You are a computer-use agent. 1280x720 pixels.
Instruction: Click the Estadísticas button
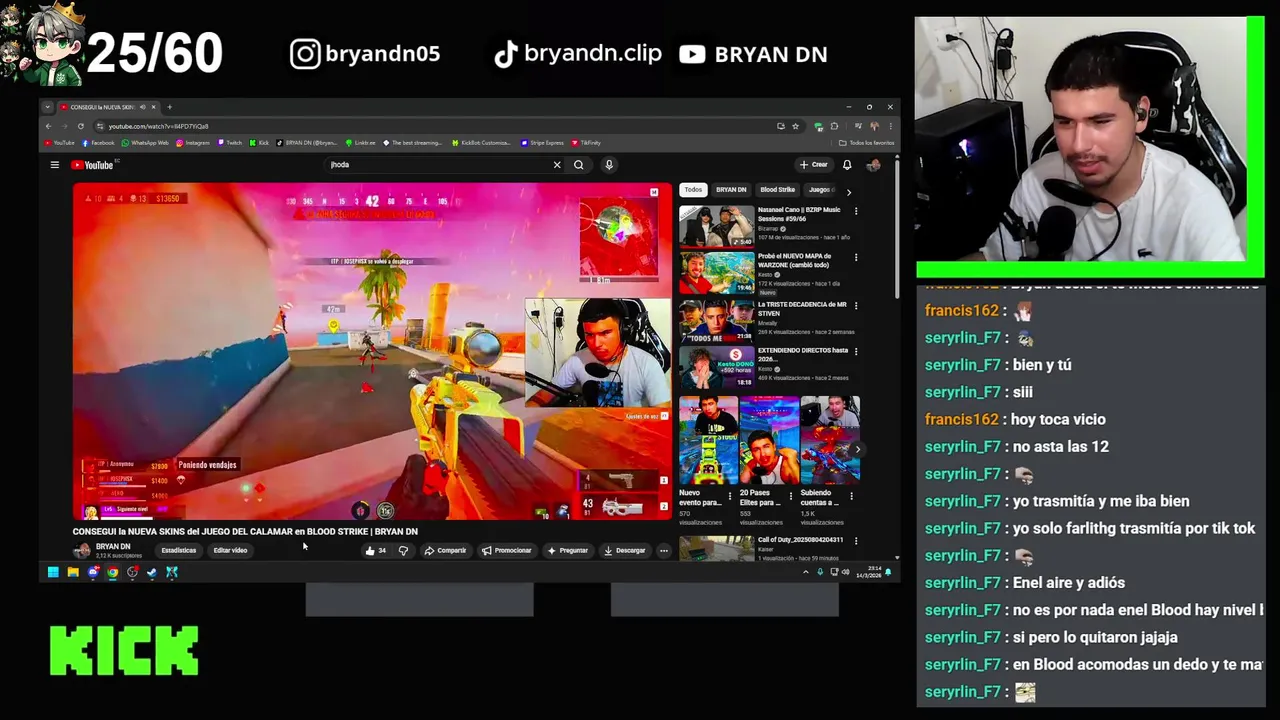click(x=179, y=550)
